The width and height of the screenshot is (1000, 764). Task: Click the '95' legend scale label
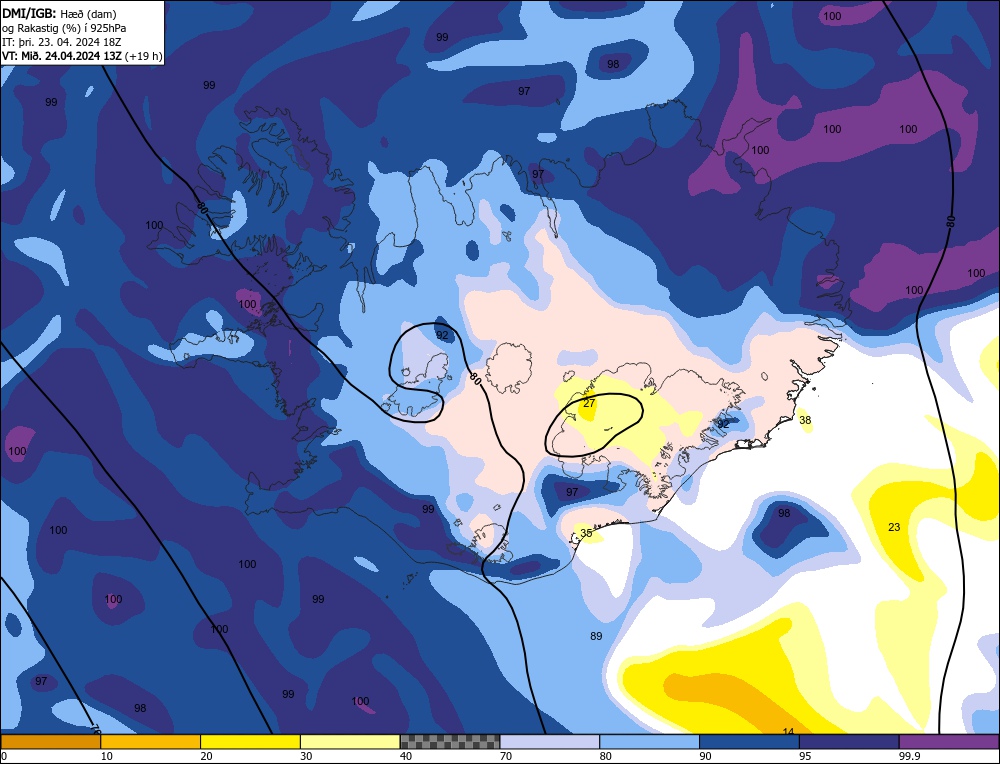(805, 756)
